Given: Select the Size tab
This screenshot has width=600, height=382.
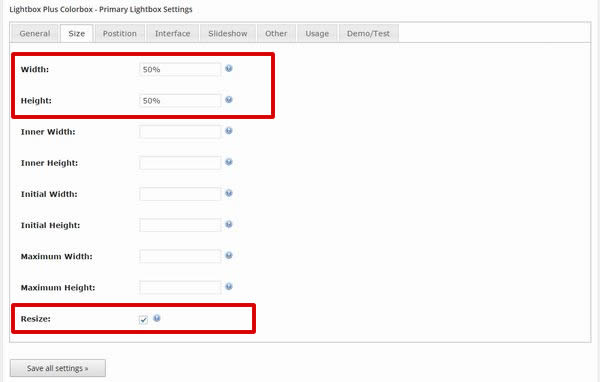Looking at the screenshot, I should tap(77, 33).
